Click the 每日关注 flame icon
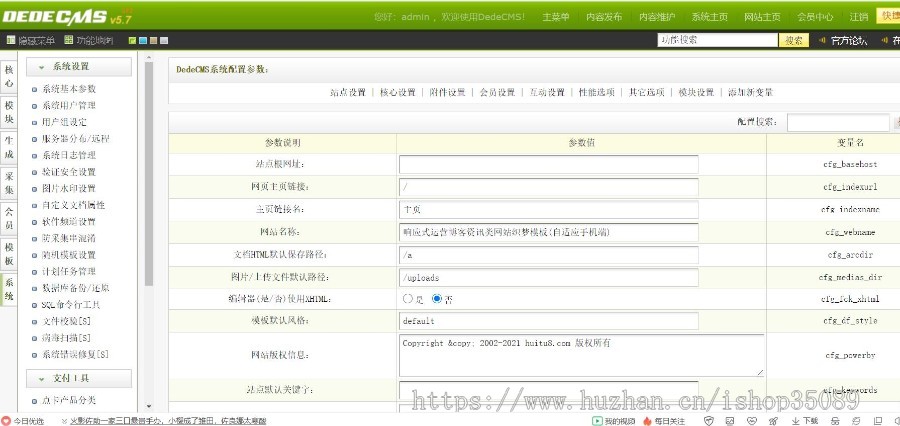Image resolution: width=900 pixels, height=426 pixels. coord(647,421)
